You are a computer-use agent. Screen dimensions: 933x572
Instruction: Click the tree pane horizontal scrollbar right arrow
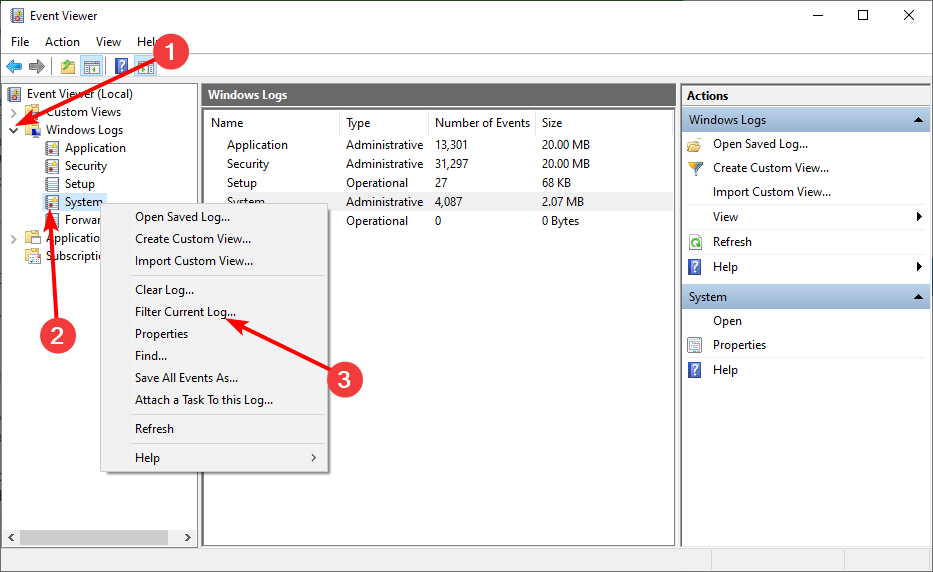[x=188, y=538]
